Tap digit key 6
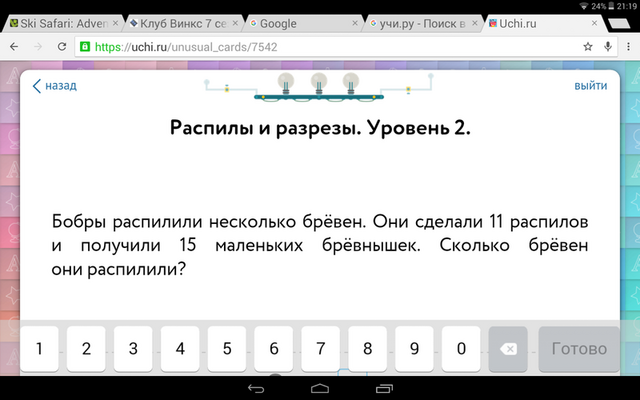Screen dimensions: 640x400 tap(273, 349)
